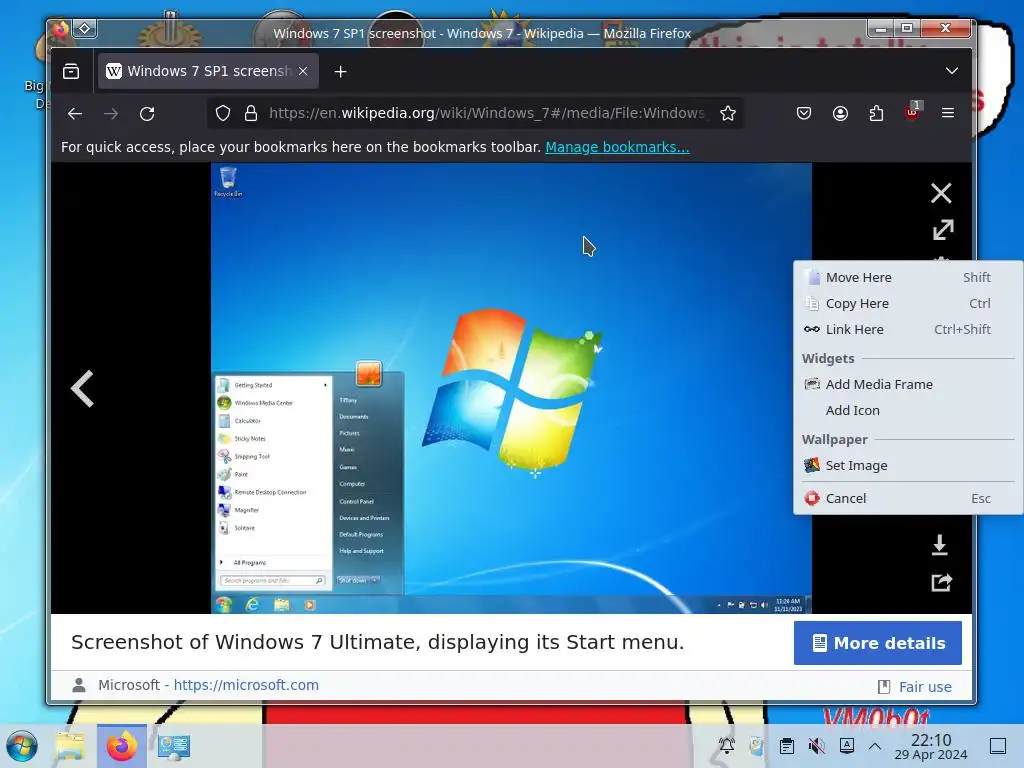This screenshot has width=1024, height=768.
Task: Go back using the Firefox back arrow
Action: coord(75,114)
